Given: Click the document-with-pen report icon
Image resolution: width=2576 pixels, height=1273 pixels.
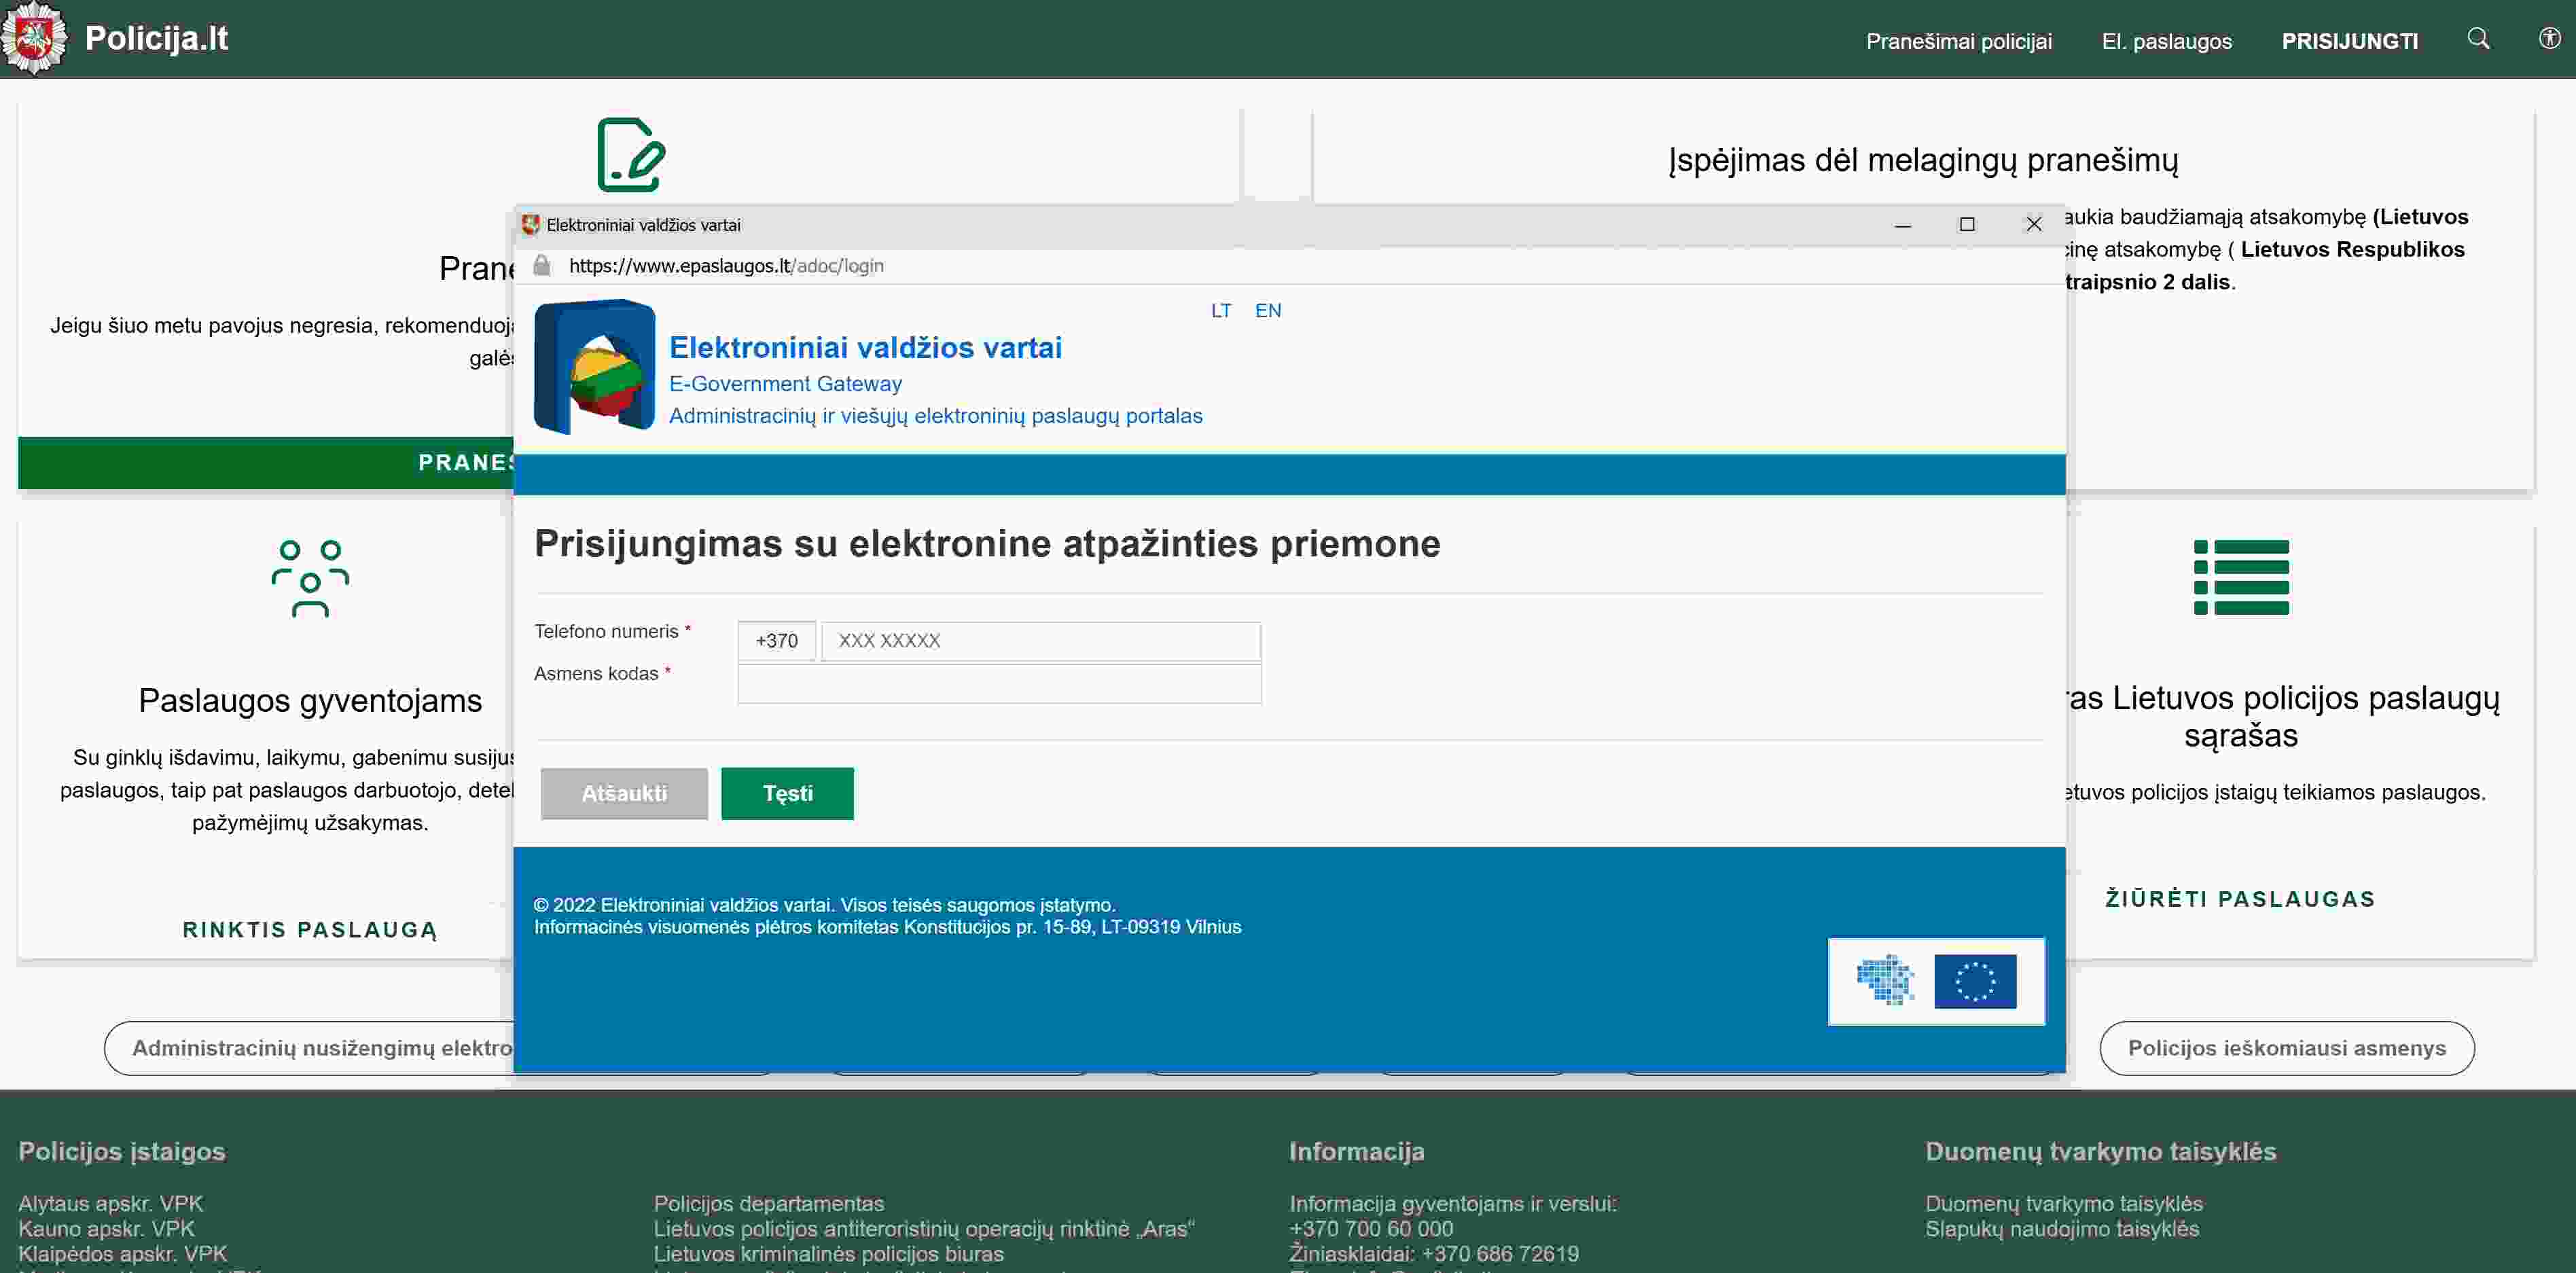Looking at the screenshot, I should pyautogui.click(x=631, y=154).
